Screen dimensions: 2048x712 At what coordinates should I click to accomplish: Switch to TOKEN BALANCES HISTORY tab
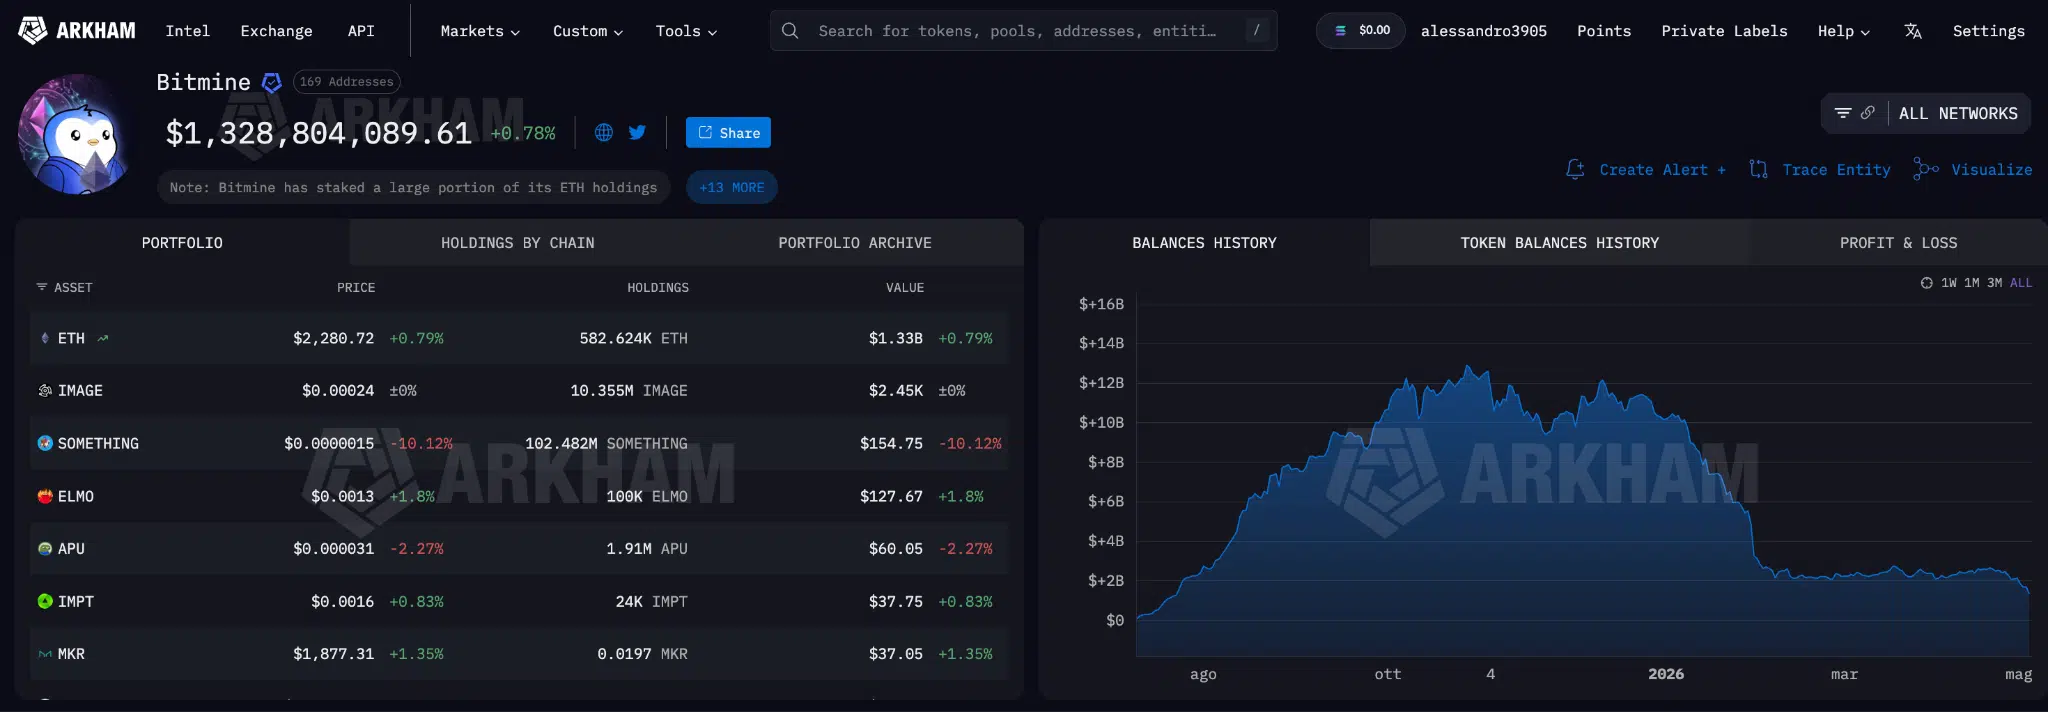(x=1559, y=243)
